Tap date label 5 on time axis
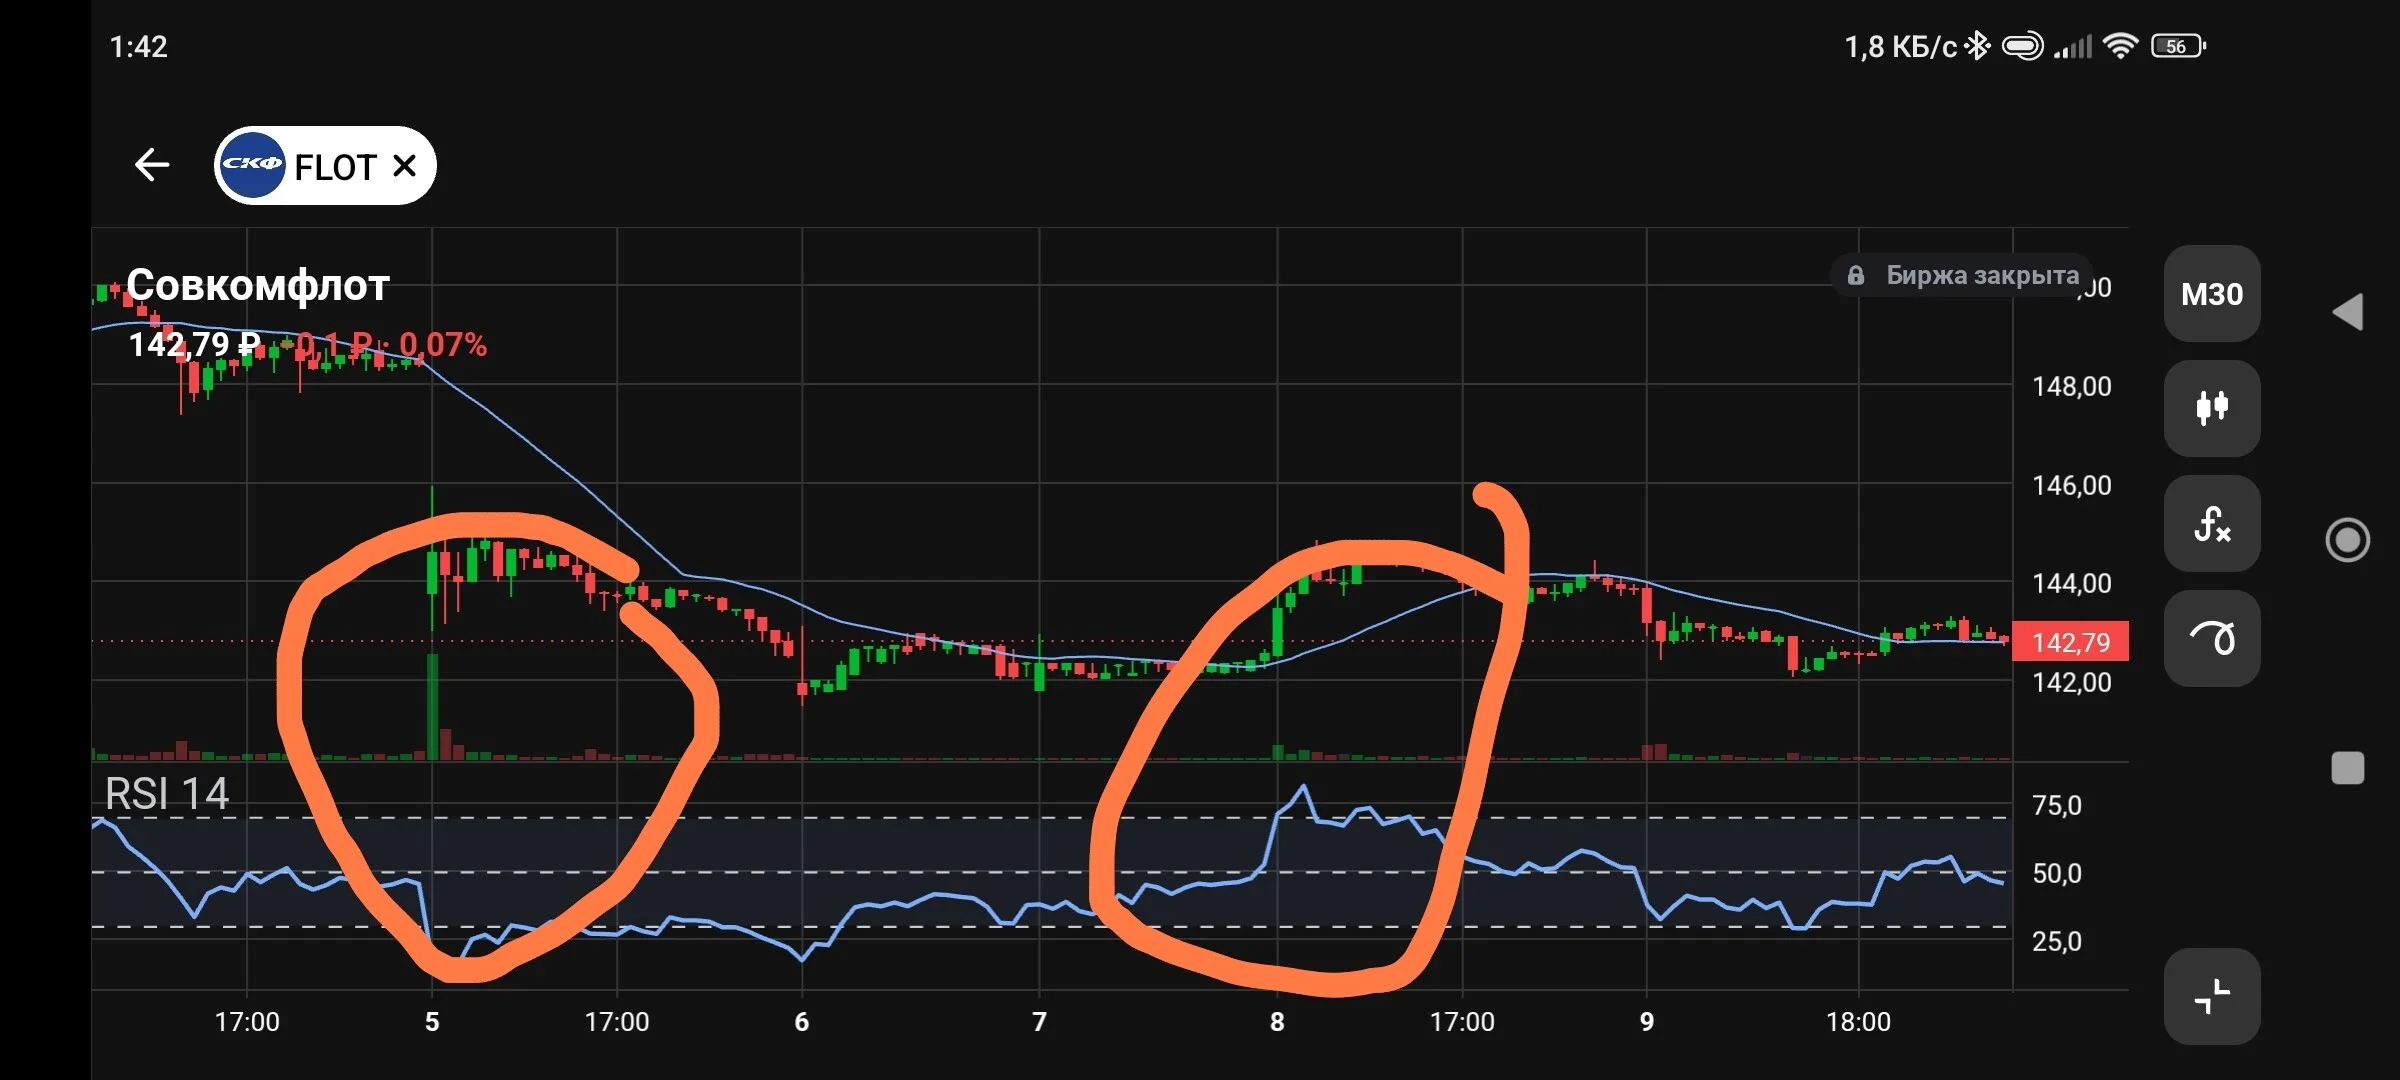2400x1080 pixels. [432, 1022]
